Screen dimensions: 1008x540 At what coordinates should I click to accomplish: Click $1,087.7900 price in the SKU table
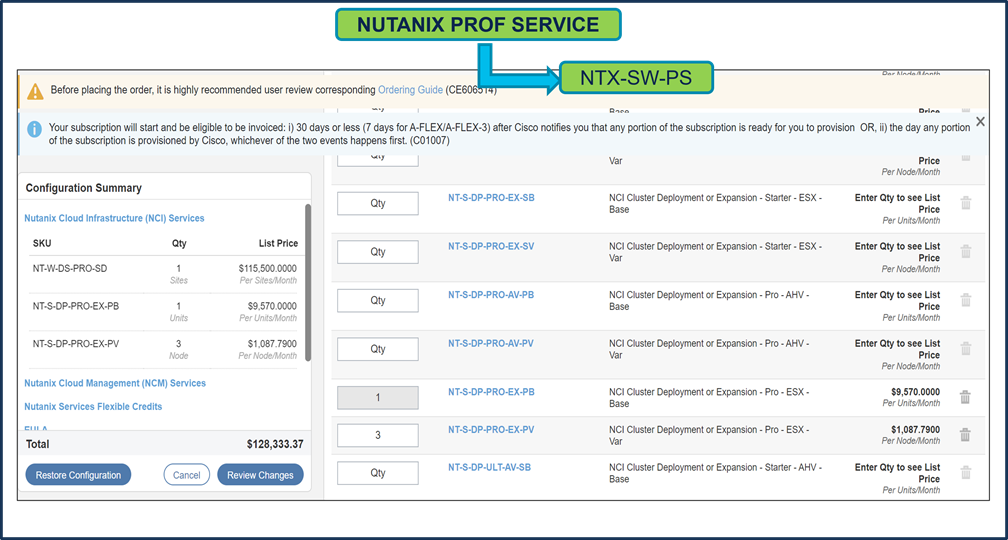point(915,429)
